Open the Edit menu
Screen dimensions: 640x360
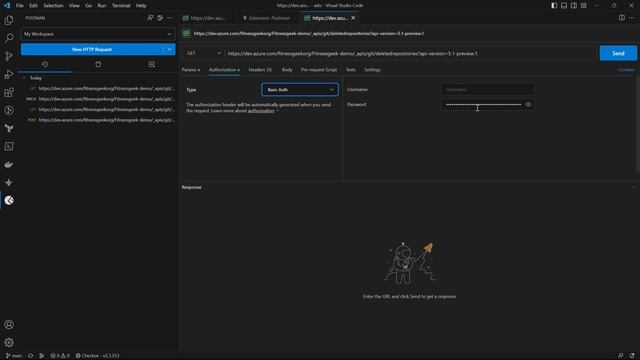coord(33,6)
